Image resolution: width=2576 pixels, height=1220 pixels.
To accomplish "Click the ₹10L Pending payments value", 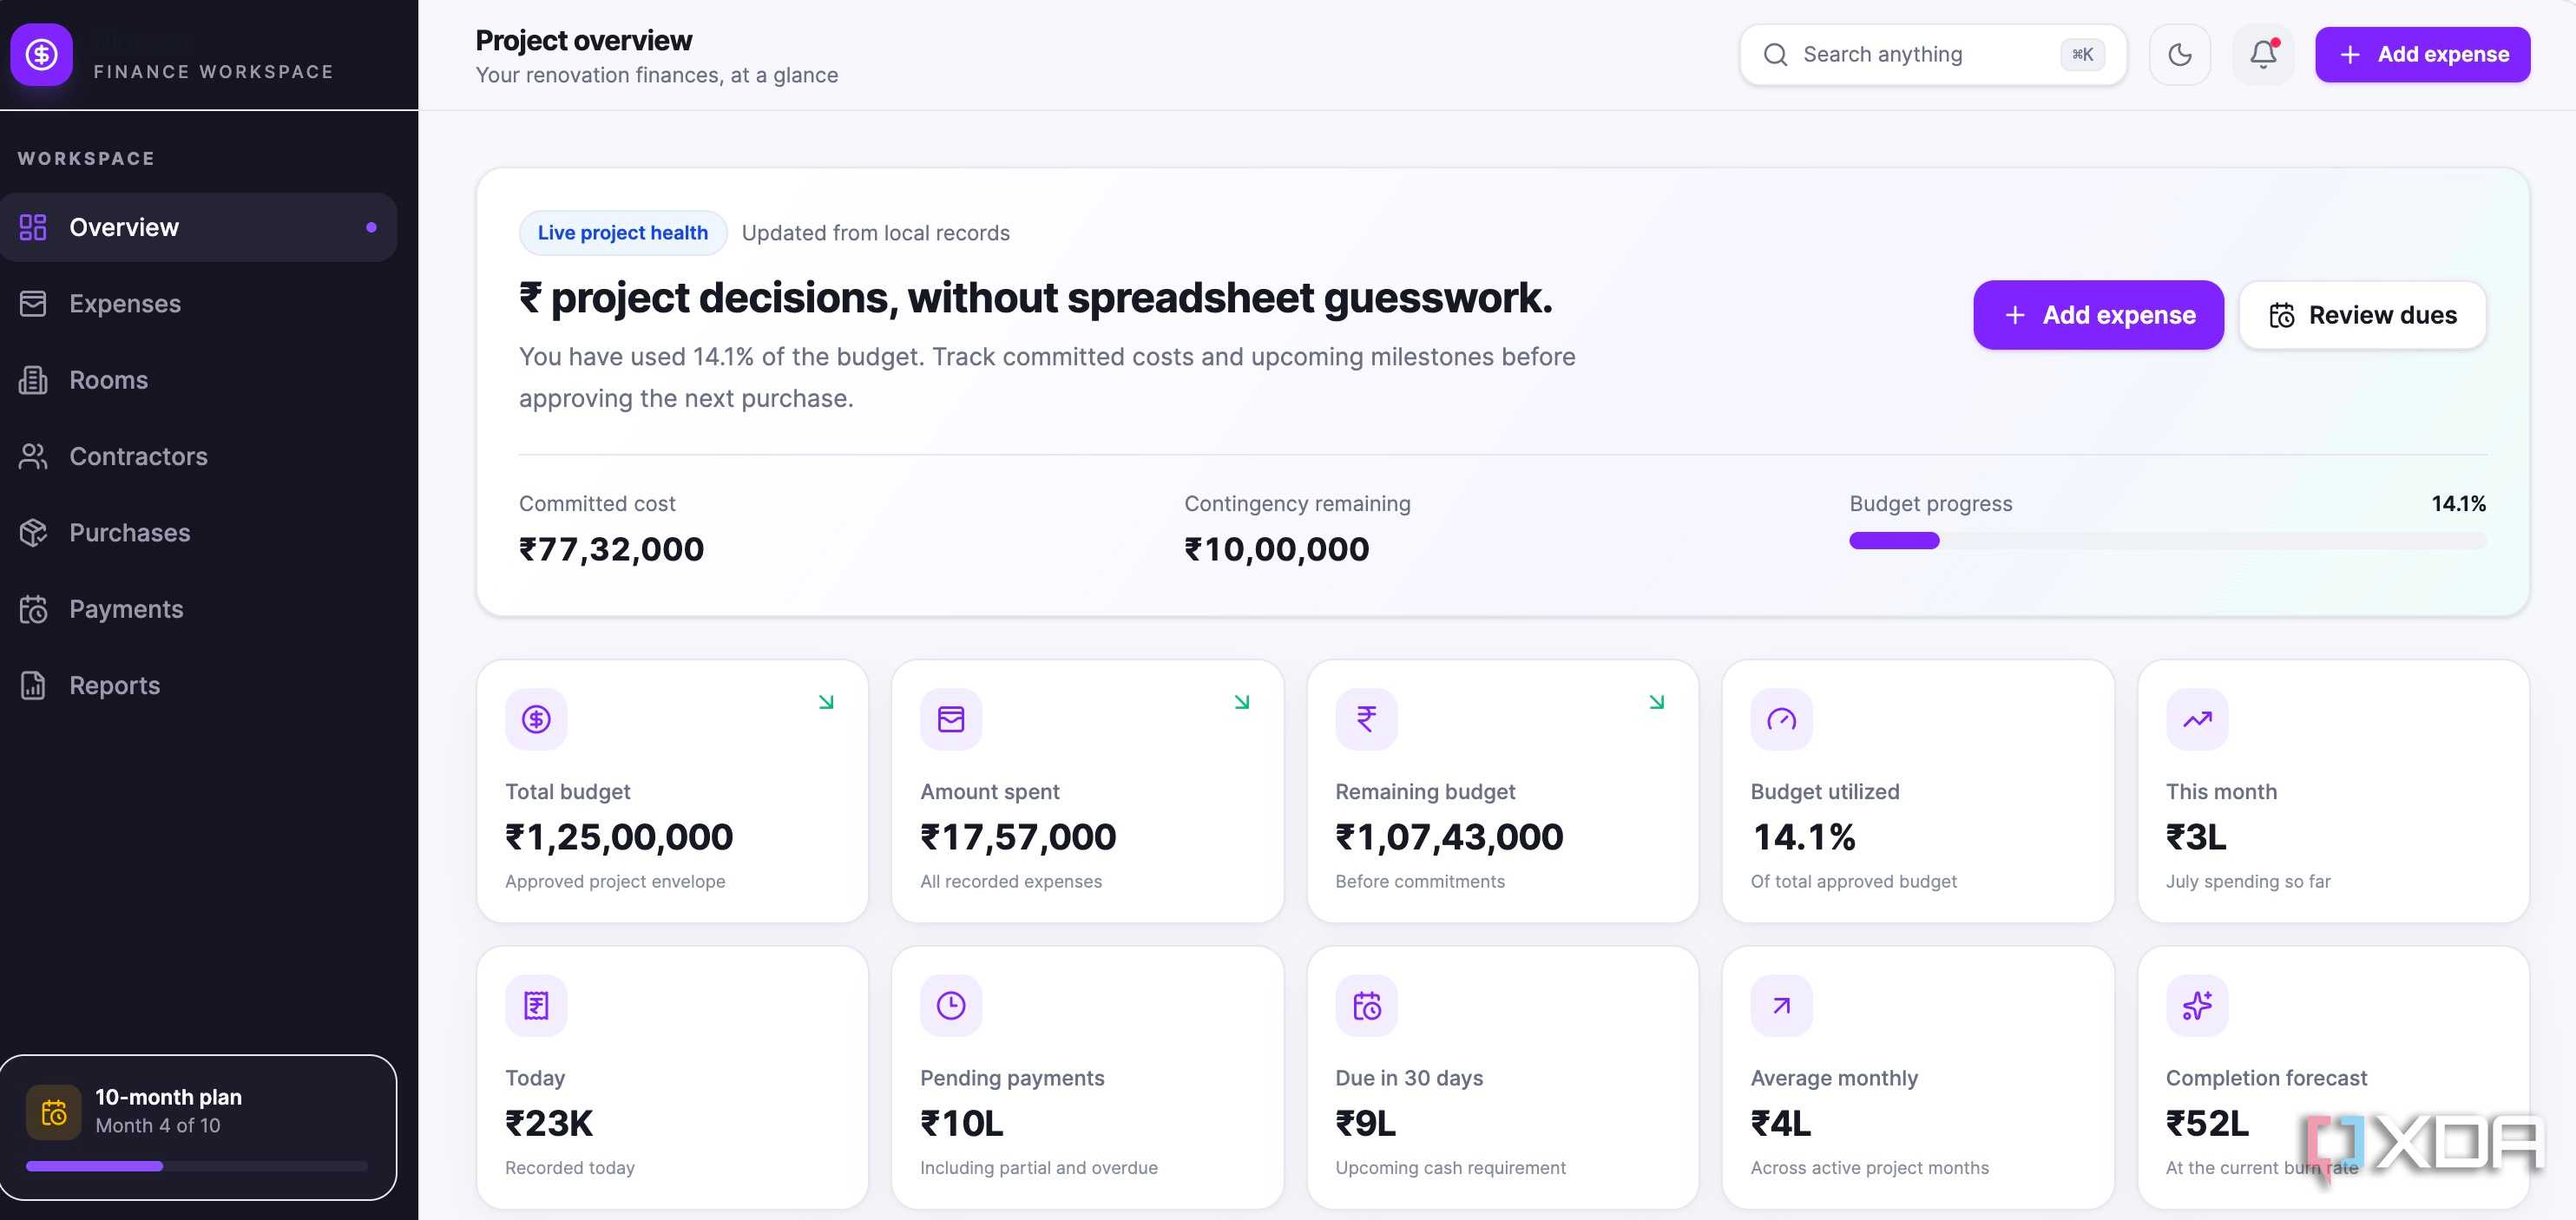I will coord(961,1123).
